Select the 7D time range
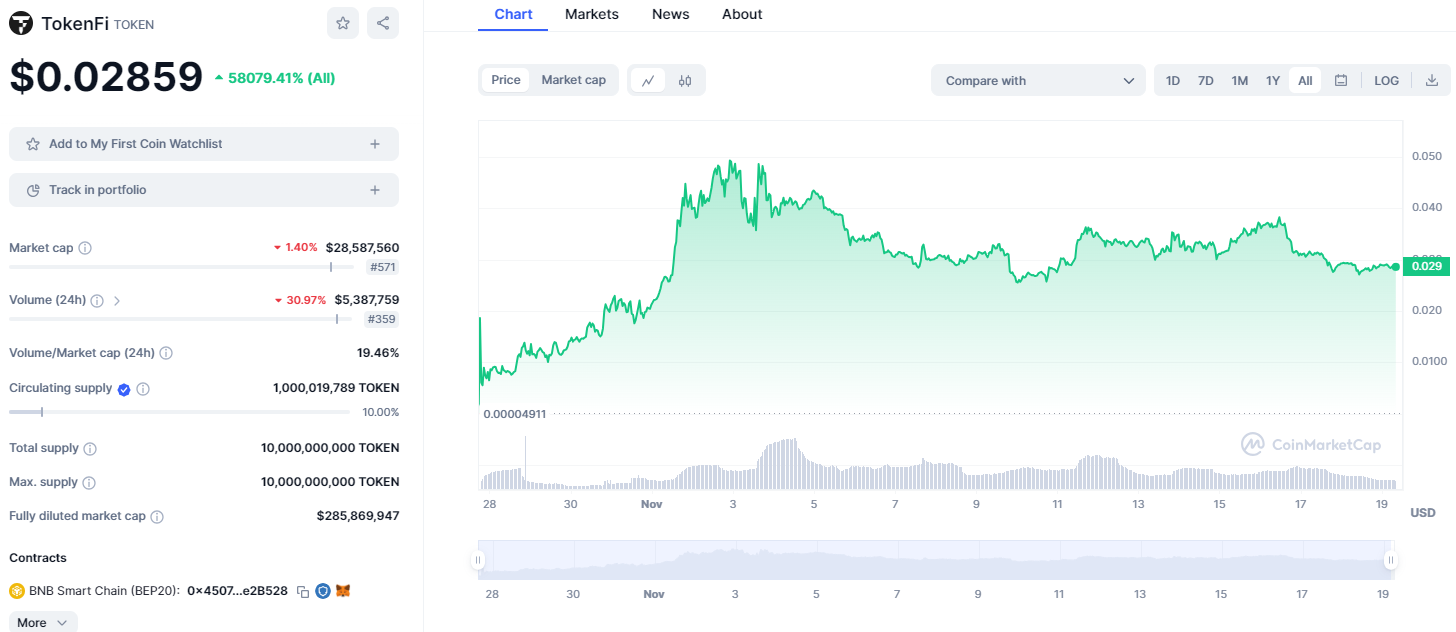1456x632 pixels. [x=1206, y=81]
